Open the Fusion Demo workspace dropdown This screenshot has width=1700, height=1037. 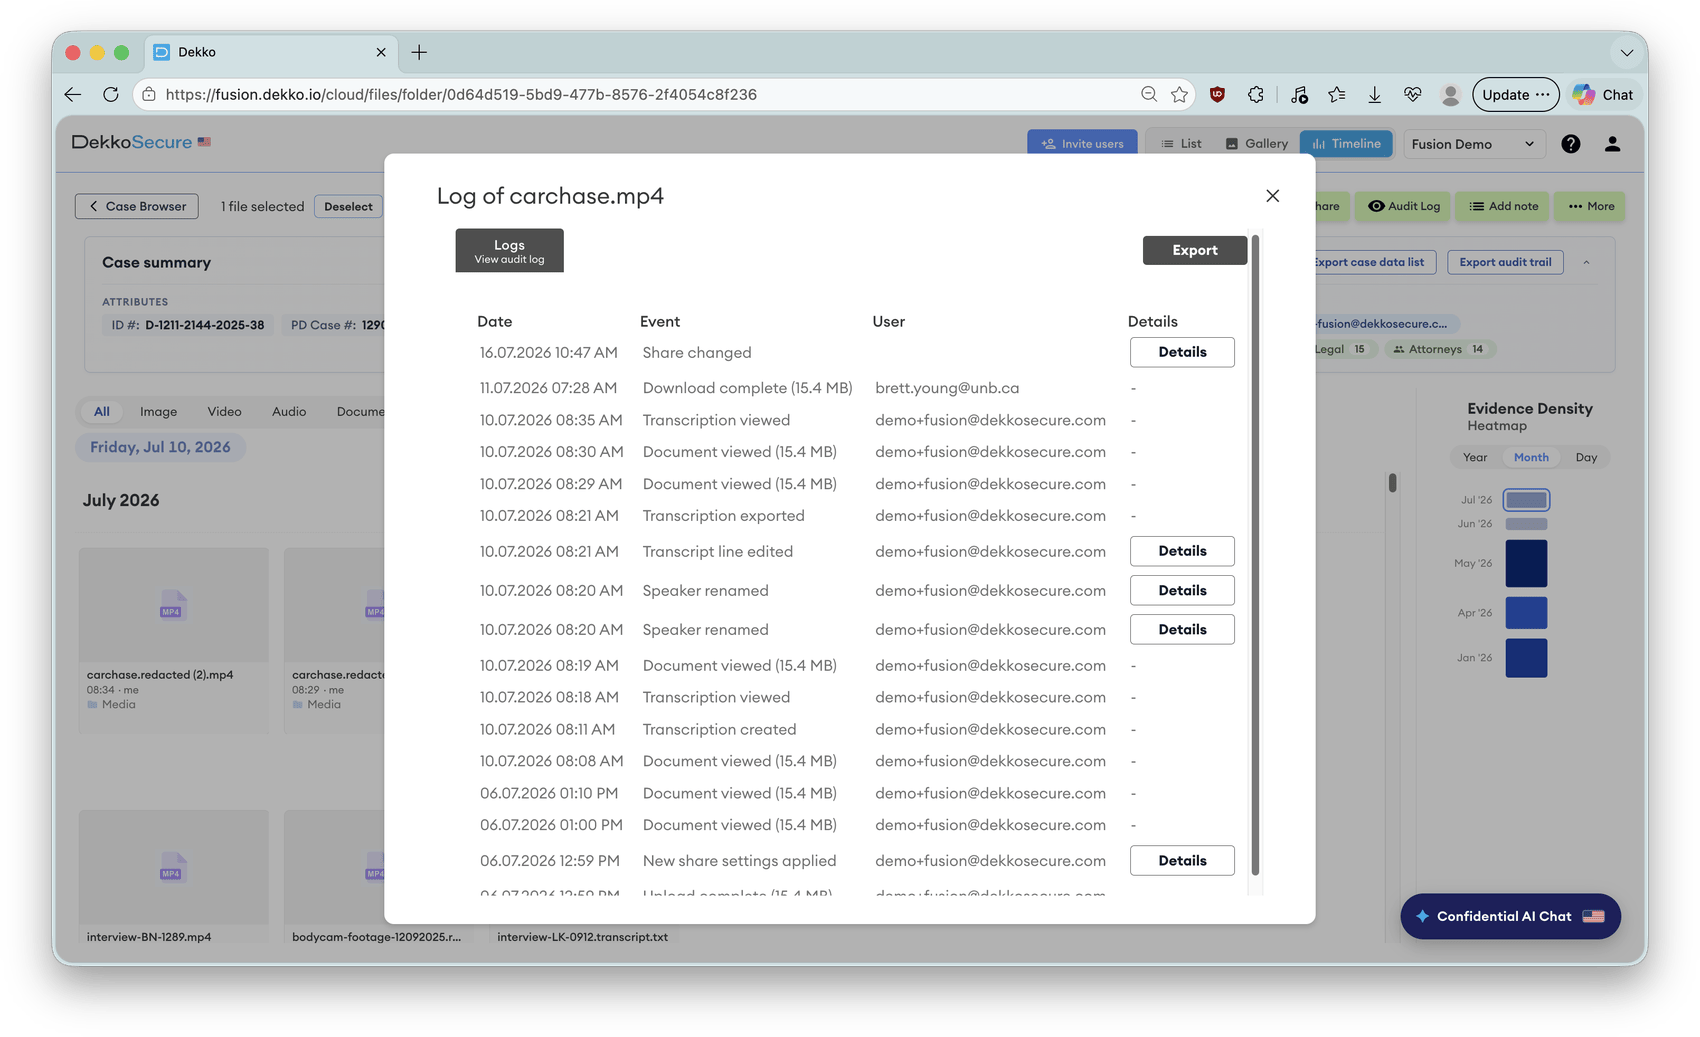click(1473, 144)
